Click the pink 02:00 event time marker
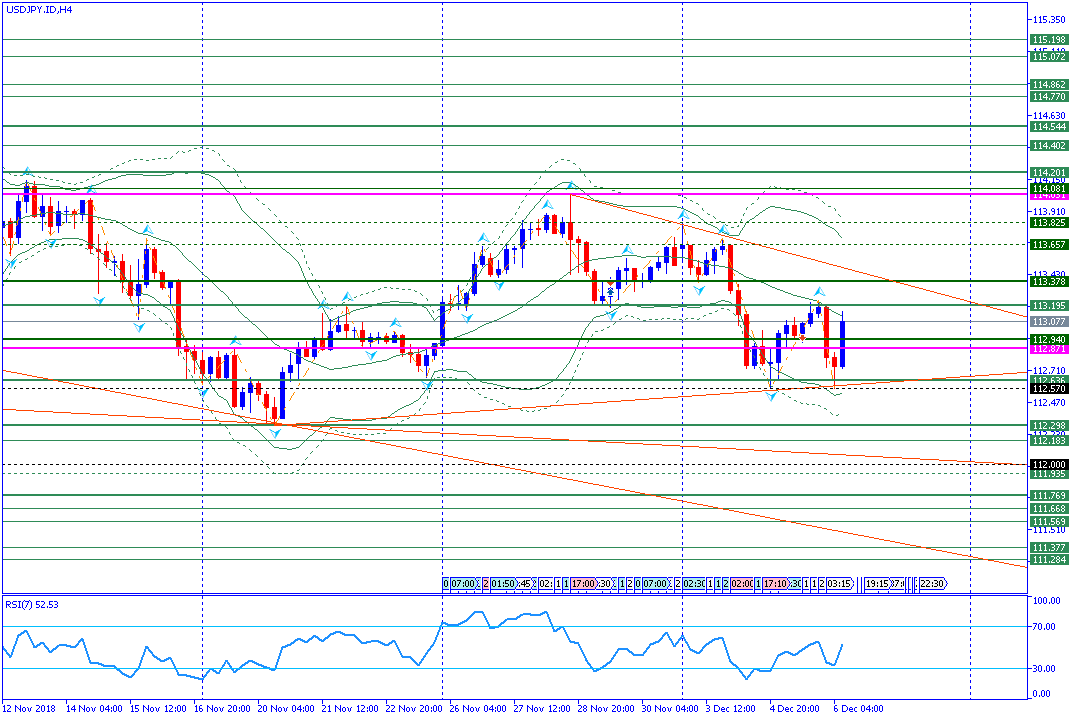1080x720 pixels. (x=742, y=584)
